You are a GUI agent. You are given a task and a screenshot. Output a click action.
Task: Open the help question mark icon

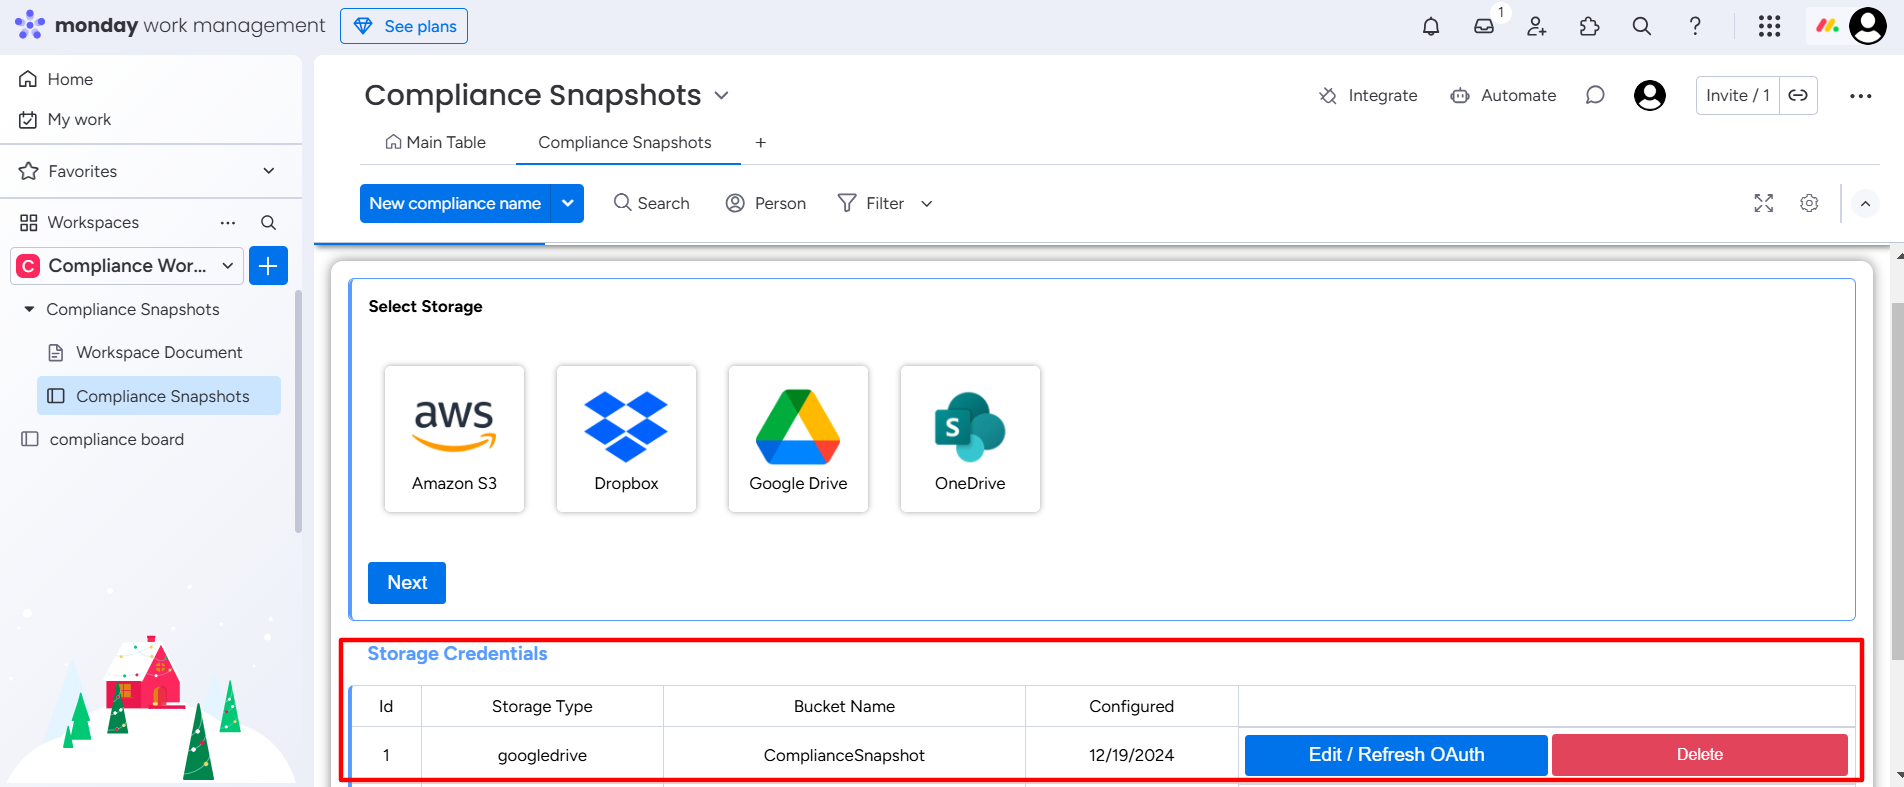(1695, 26)
